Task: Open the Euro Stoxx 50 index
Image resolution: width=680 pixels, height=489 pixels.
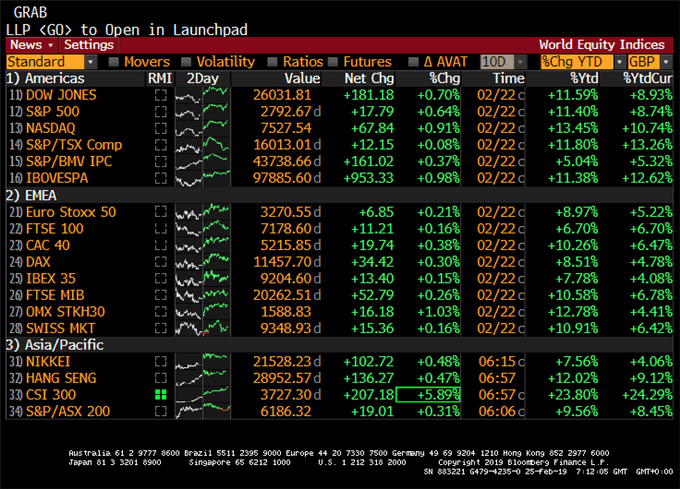Action: (x=71, y=212)
